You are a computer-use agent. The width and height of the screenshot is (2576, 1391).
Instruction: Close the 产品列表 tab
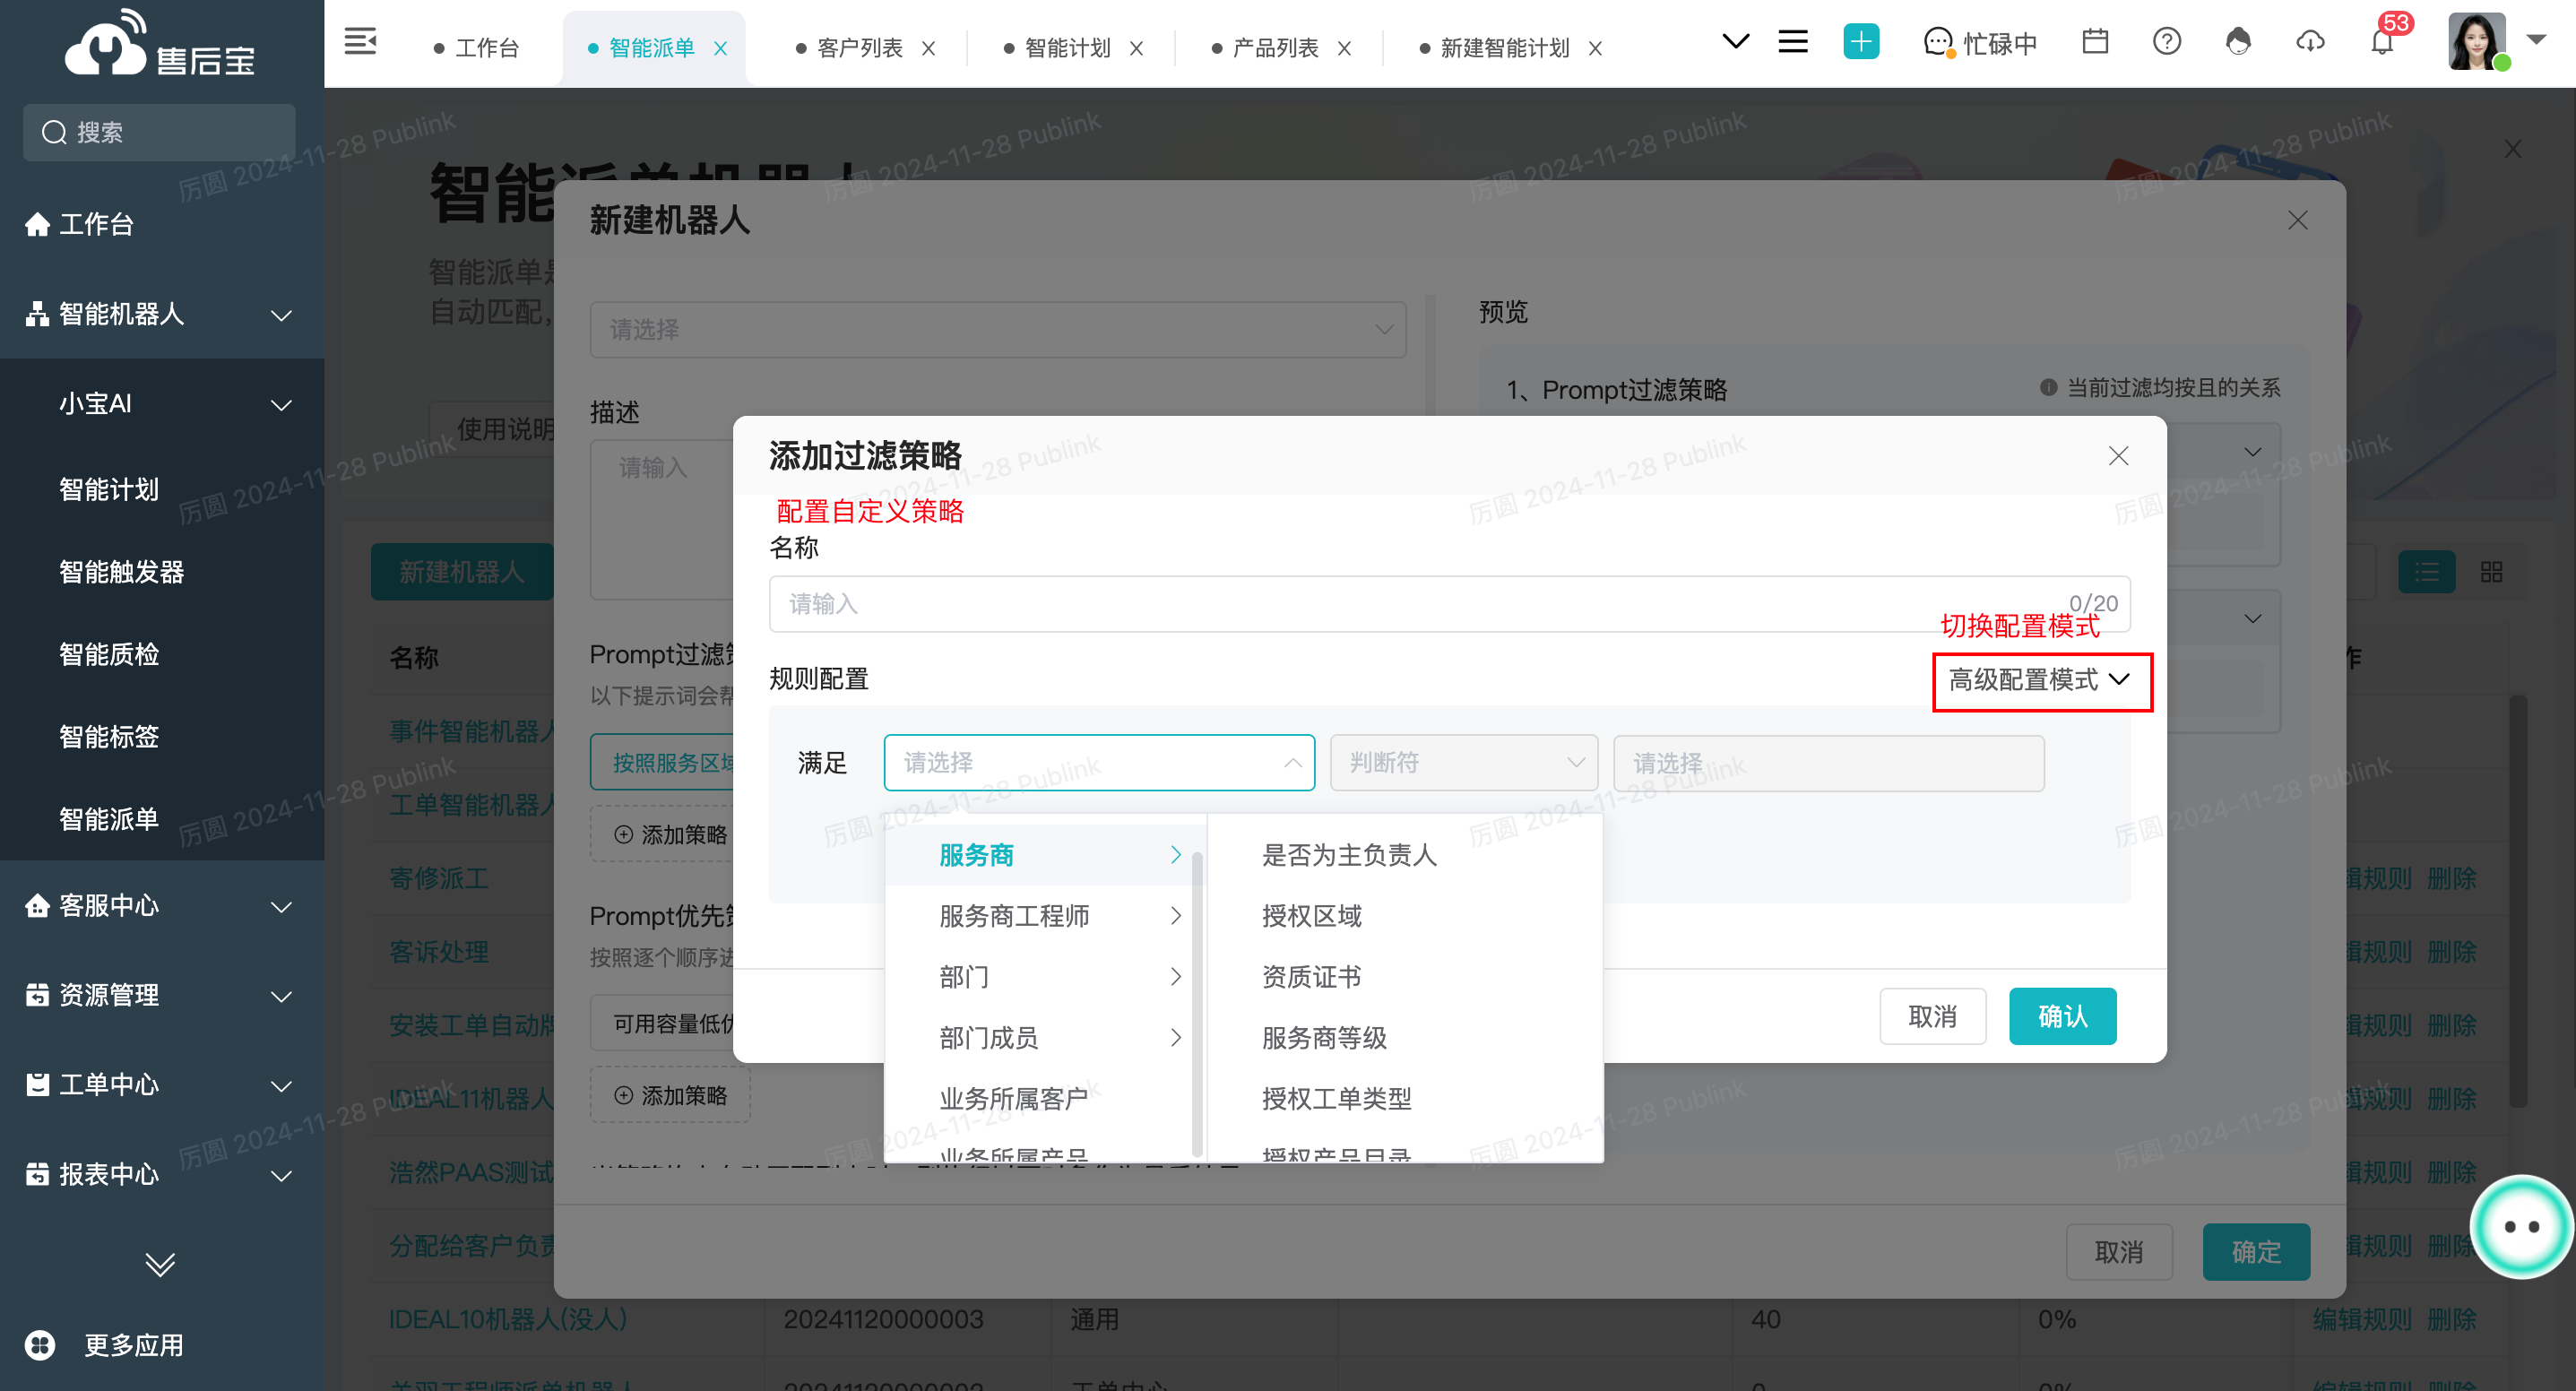tap(1344, 48)
